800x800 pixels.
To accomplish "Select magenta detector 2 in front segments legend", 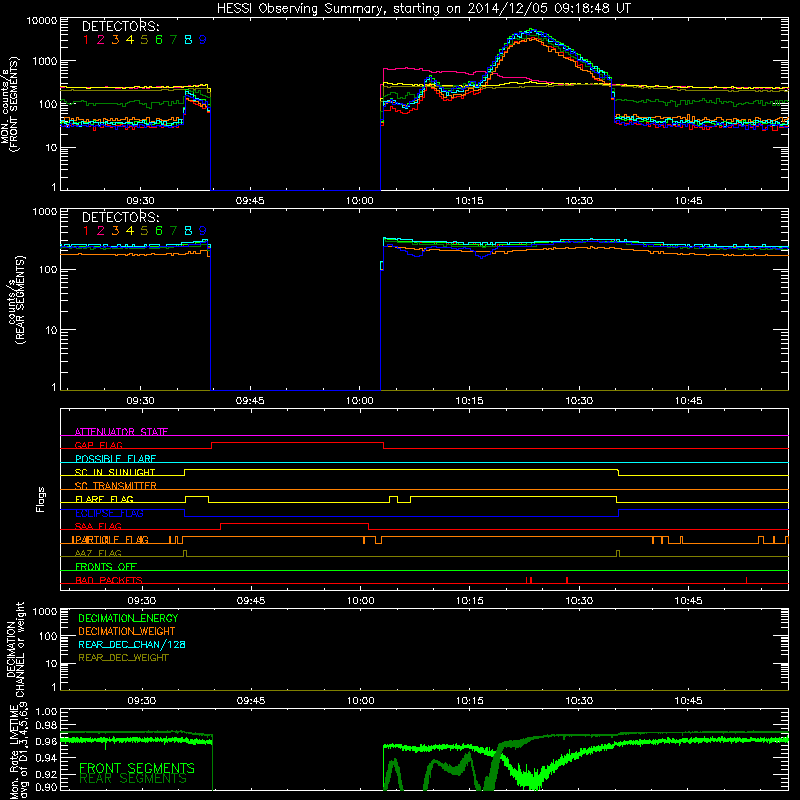I will point(101,40).
